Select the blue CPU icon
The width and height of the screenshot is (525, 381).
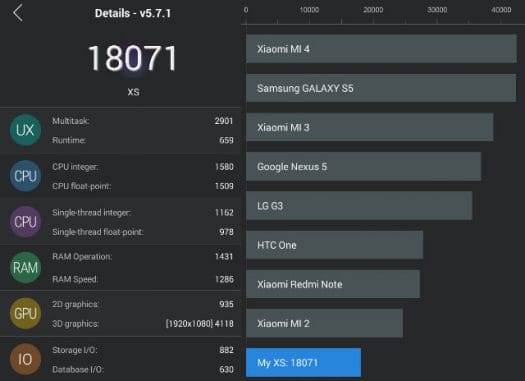click(25, 176)
